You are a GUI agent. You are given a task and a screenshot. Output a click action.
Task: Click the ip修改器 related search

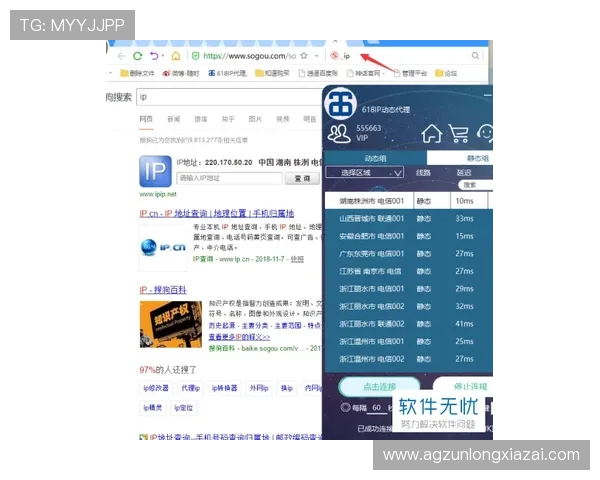pyautogui.click(x=156, y=388)
